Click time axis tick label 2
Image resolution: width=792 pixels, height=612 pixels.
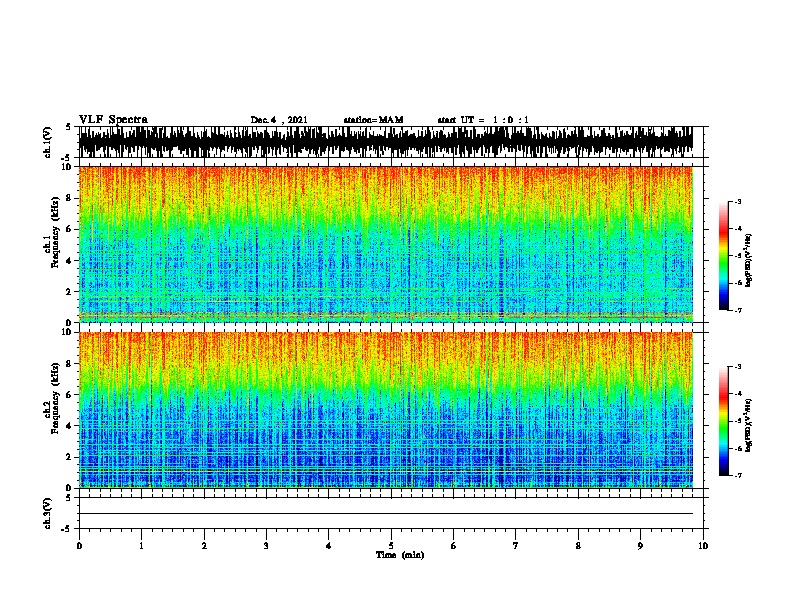[x=204, y=546]
